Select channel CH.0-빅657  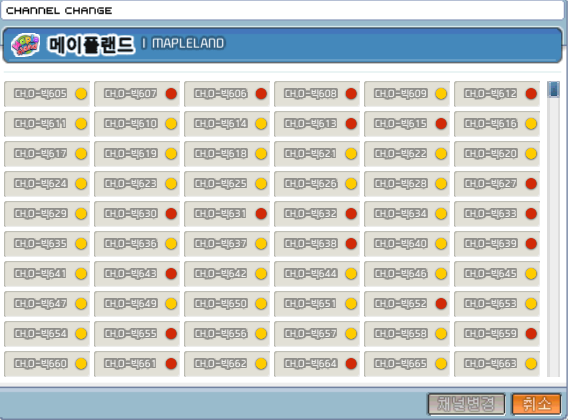pos(317,334)
